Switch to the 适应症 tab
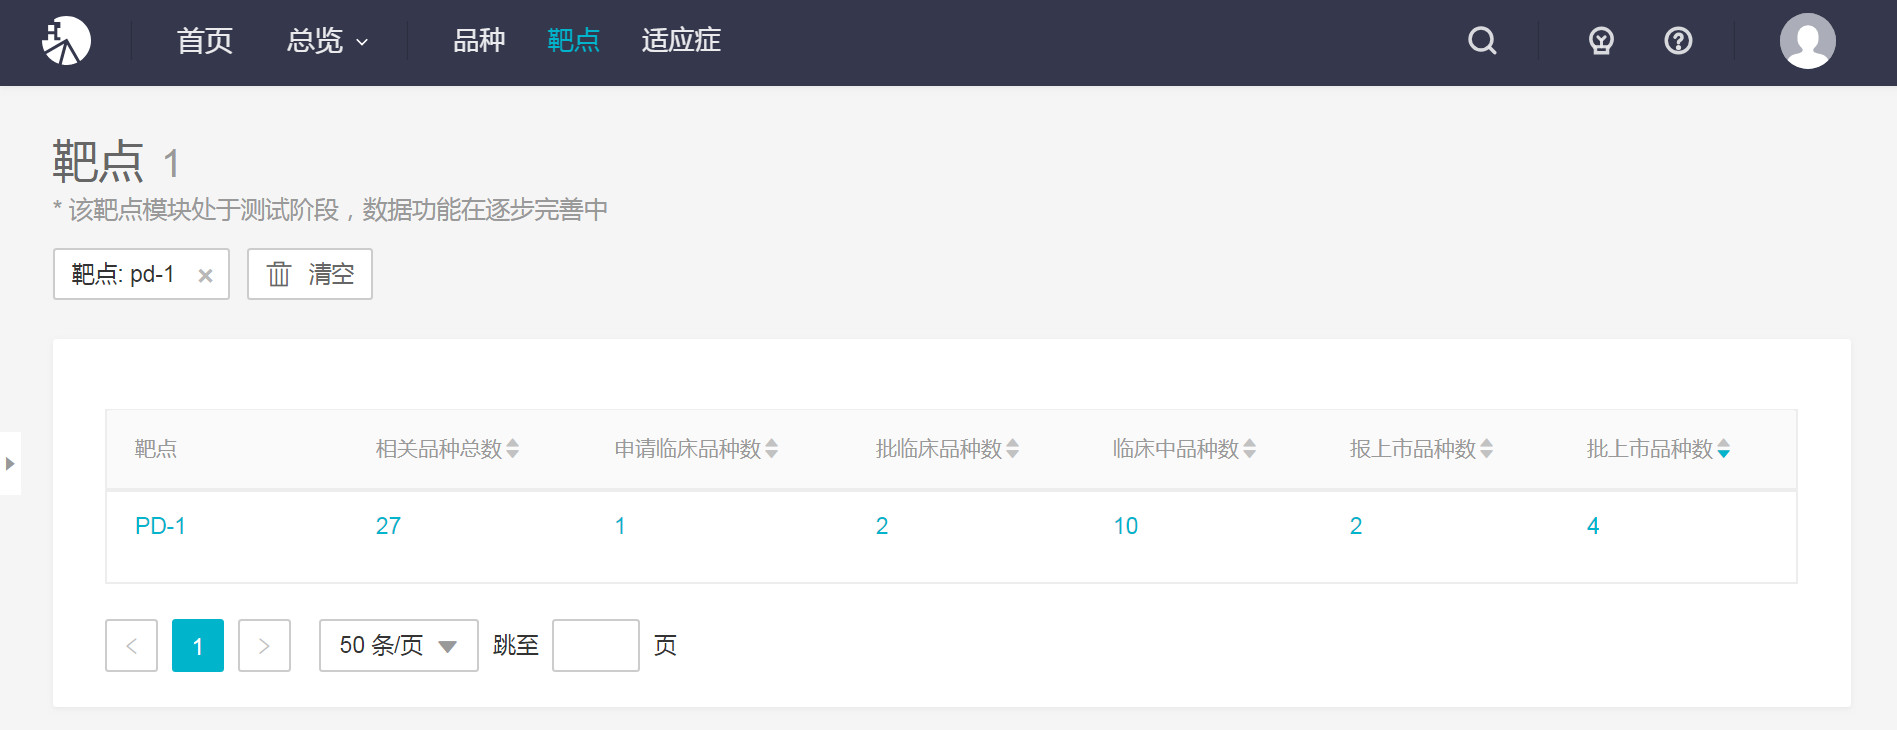Image resolution: width=1897 pixels, height=730 pixels. [x=681, y=41]
